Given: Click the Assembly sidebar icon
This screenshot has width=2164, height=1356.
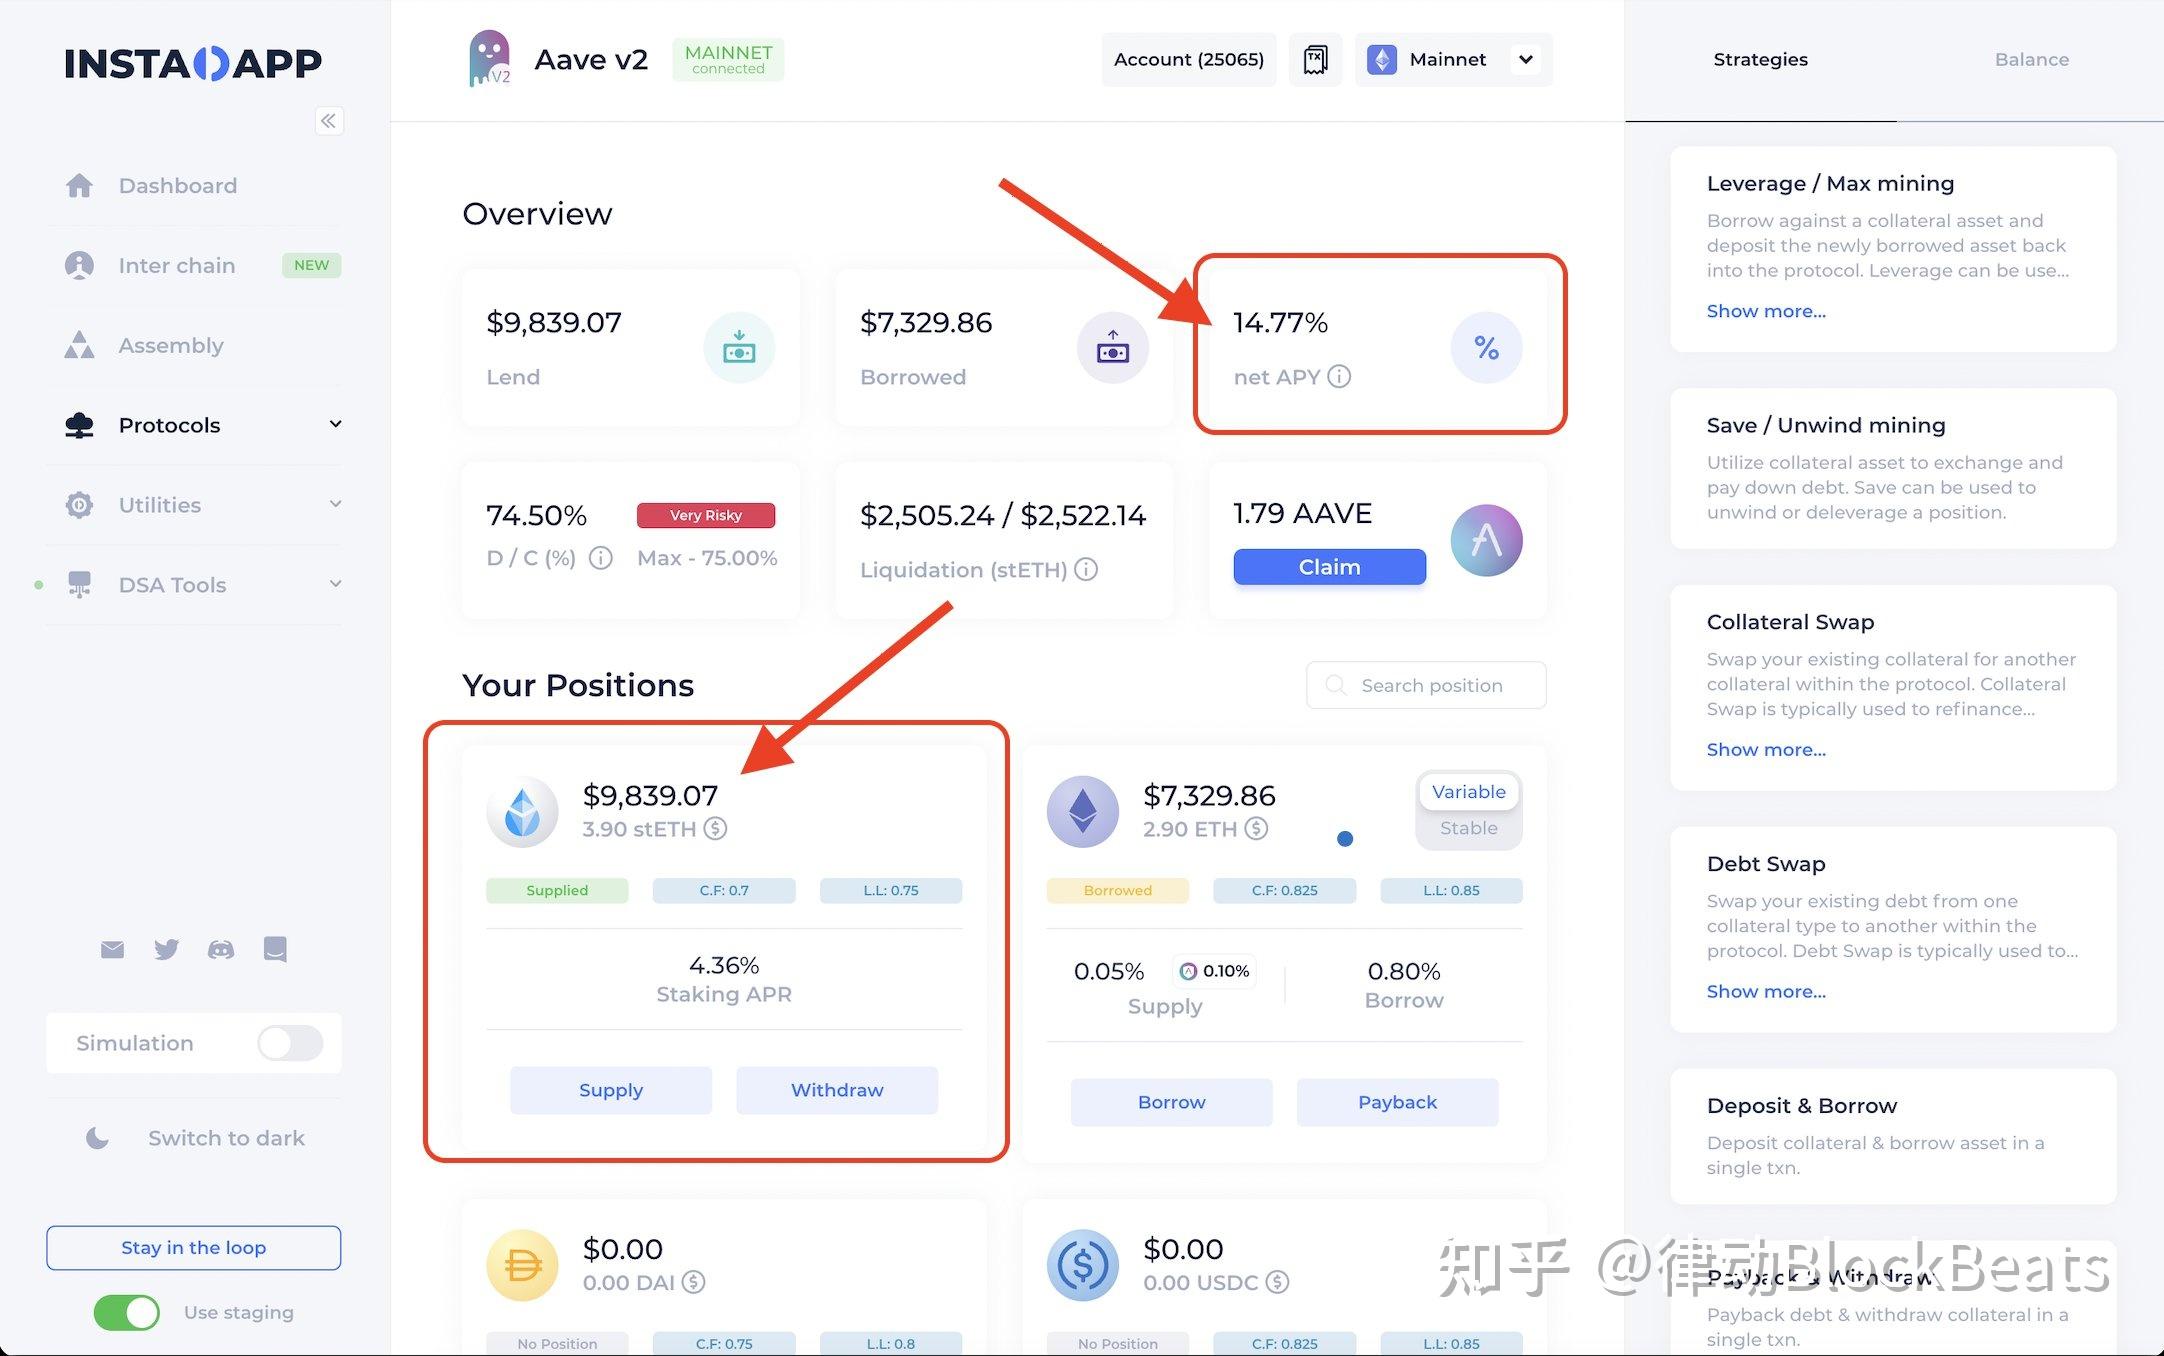Looking at the screenshot, I should [x=80, y=345].
